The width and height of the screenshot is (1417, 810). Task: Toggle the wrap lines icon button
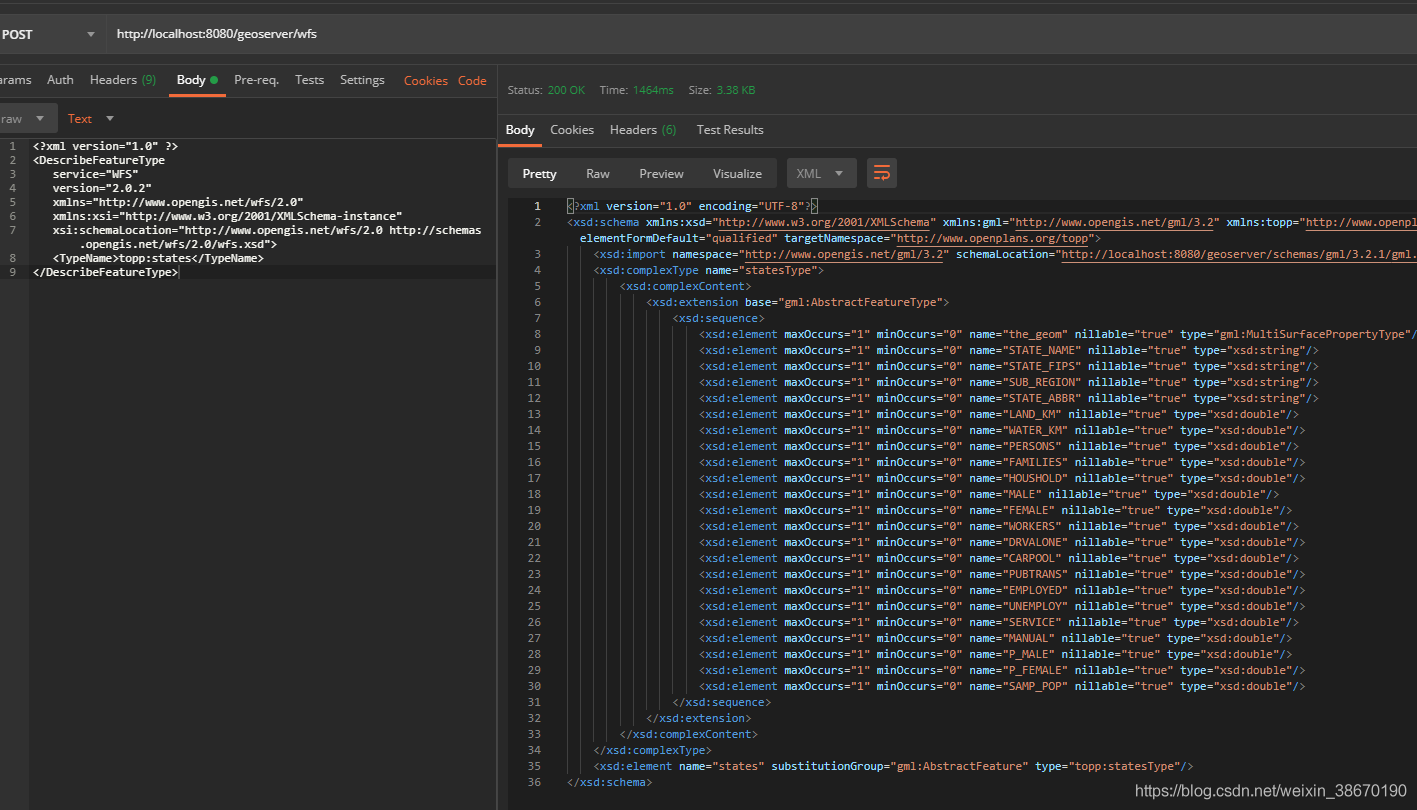coord(881,174)
